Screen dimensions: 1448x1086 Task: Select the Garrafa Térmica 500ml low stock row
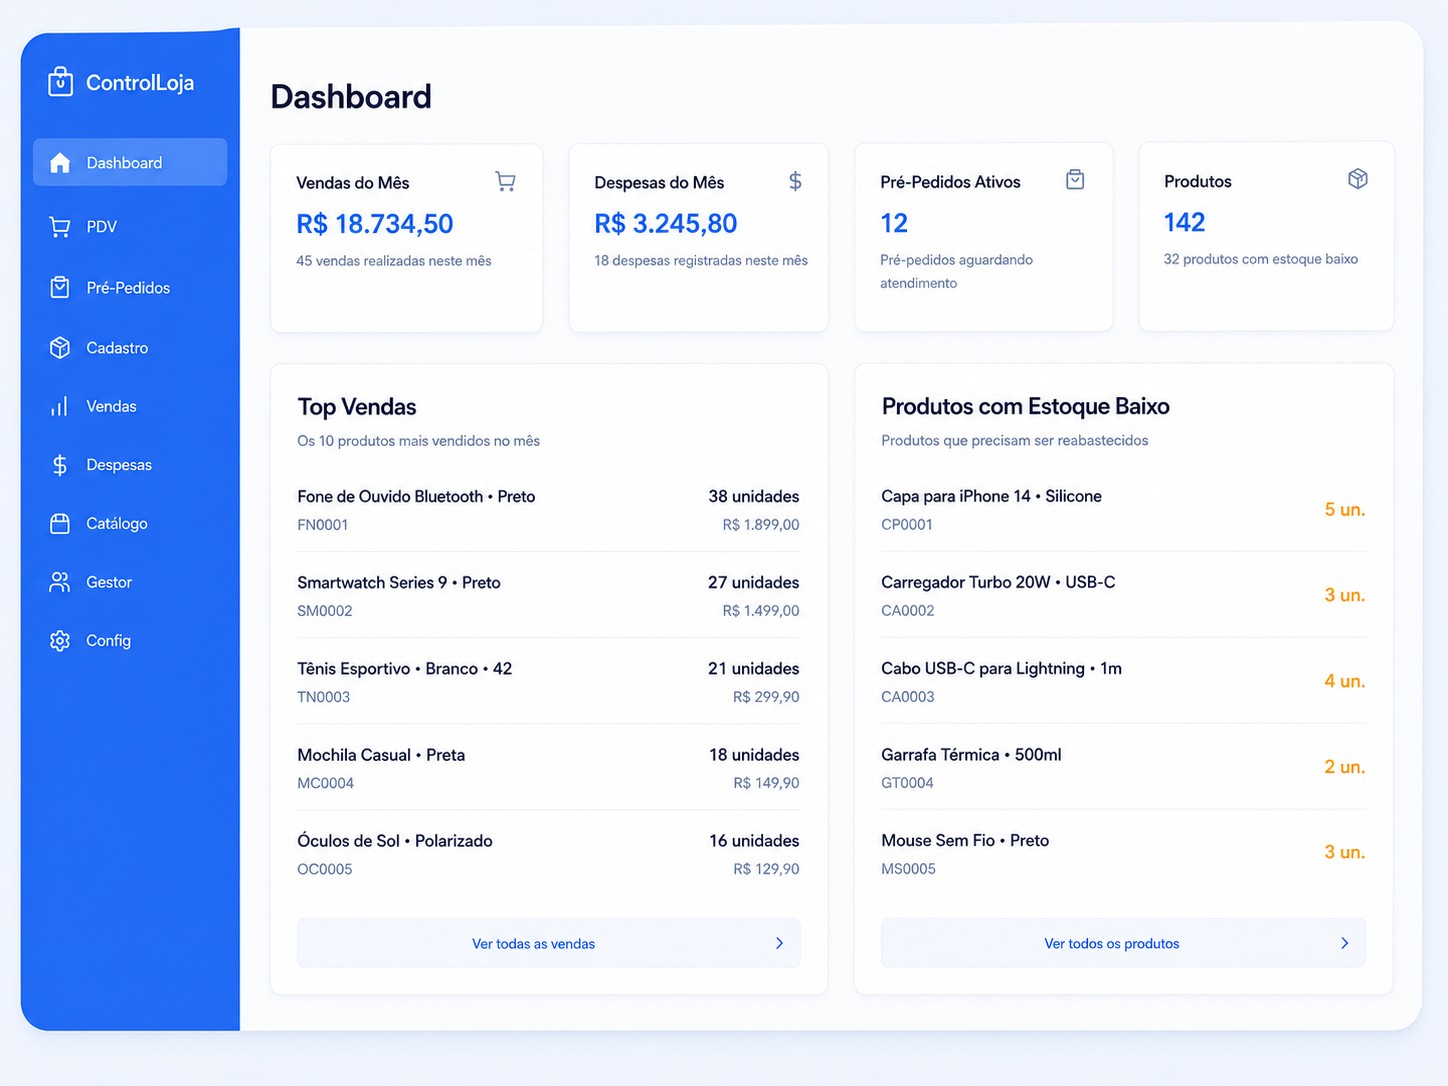(1123, 768)
